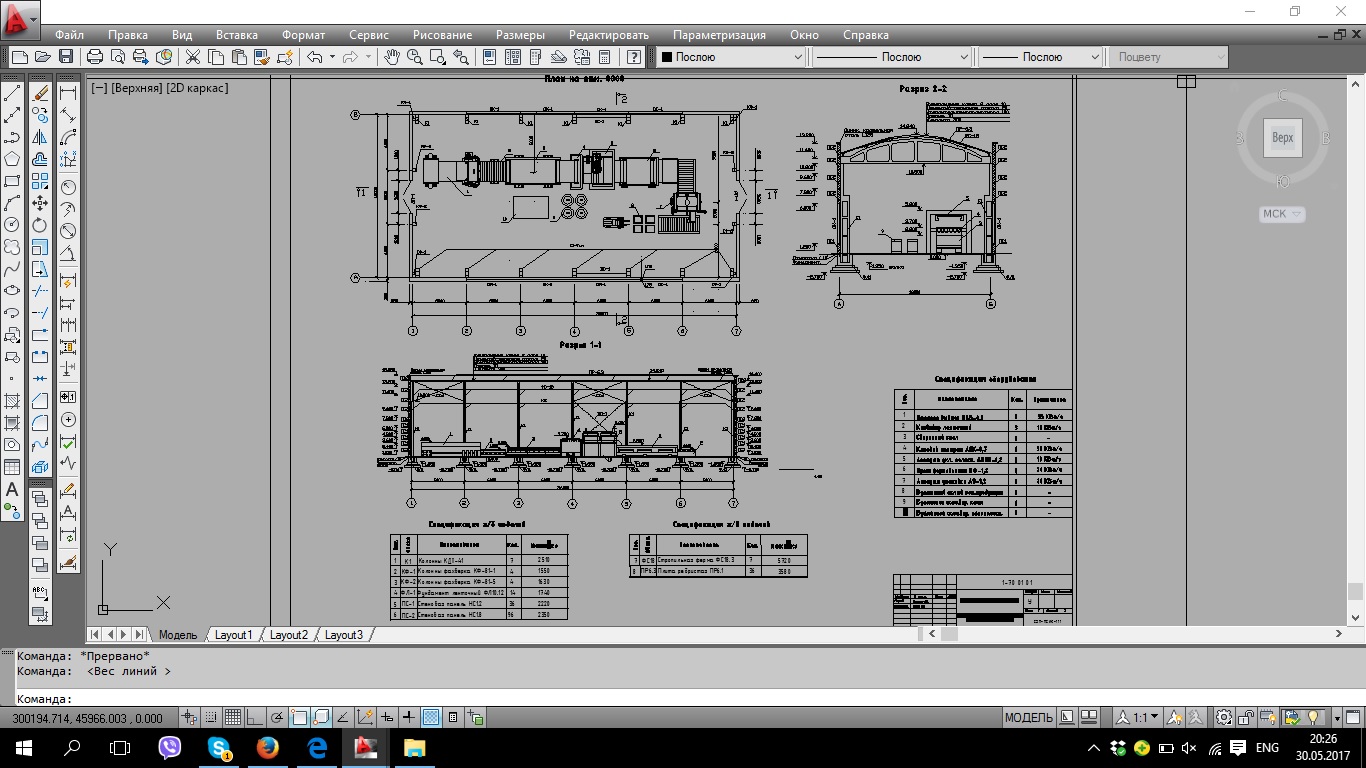The width and height of the screenshot is (1366, 768).
Task: Toggle Ortho mode in status bar
Action: [x=254, y=717]
